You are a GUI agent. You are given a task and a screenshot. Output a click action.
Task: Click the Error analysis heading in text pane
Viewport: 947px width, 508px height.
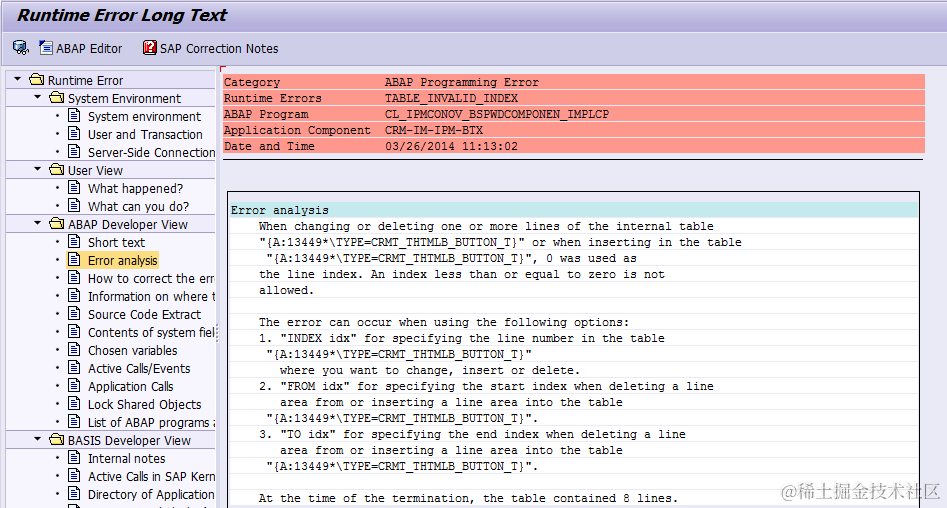(x=280, y=210)
